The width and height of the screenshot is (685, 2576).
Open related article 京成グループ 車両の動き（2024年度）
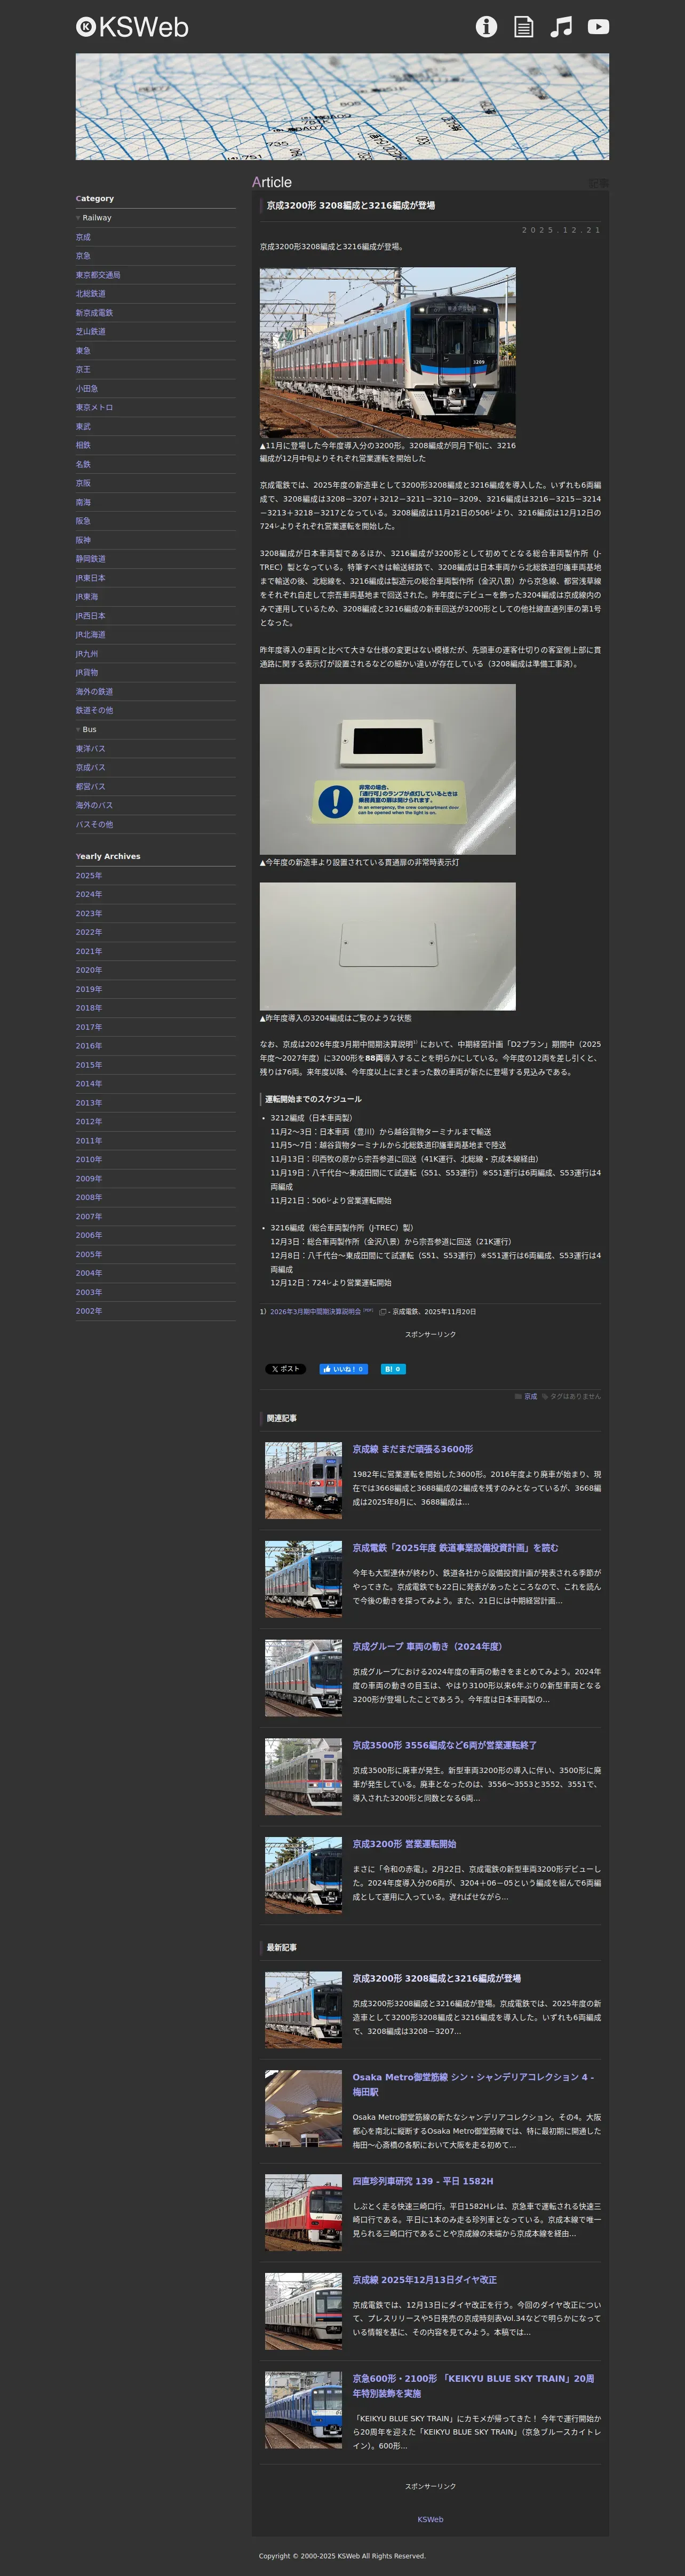[x=427, y=1646]
